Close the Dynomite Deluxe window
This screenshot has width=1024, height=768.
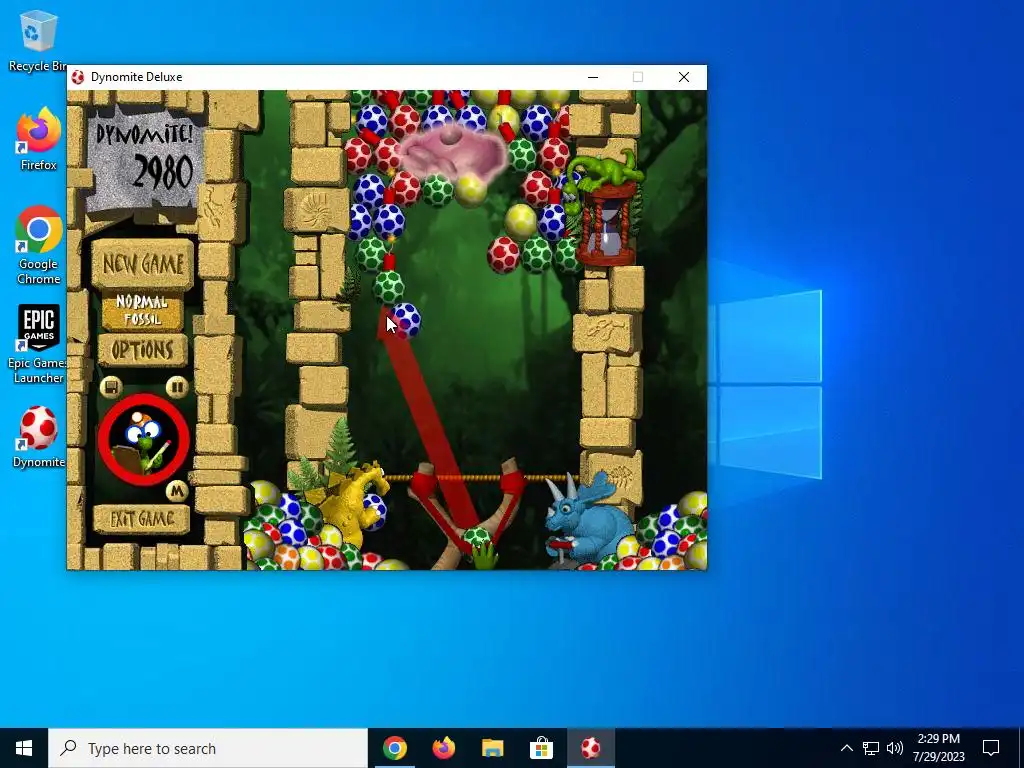(684, 77)
